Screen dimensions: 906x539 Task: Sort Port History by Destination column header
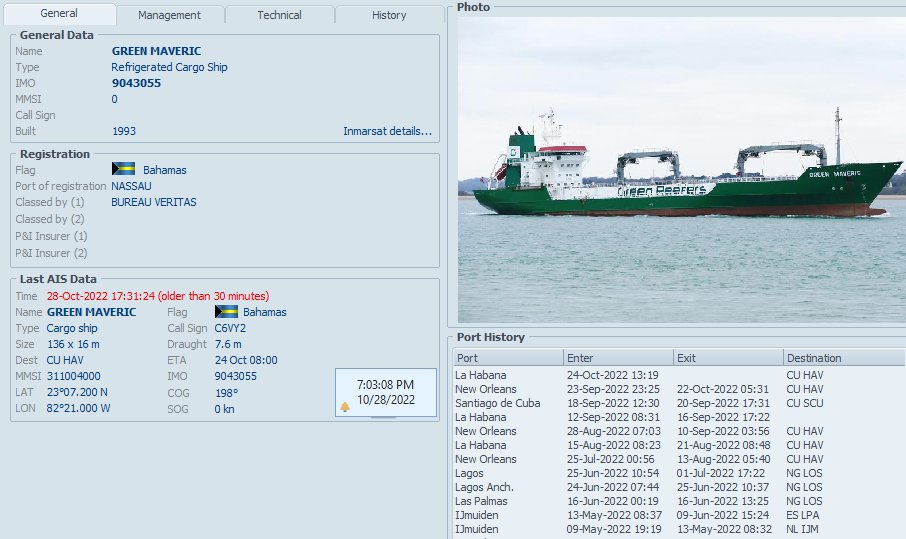pos(844,358)
